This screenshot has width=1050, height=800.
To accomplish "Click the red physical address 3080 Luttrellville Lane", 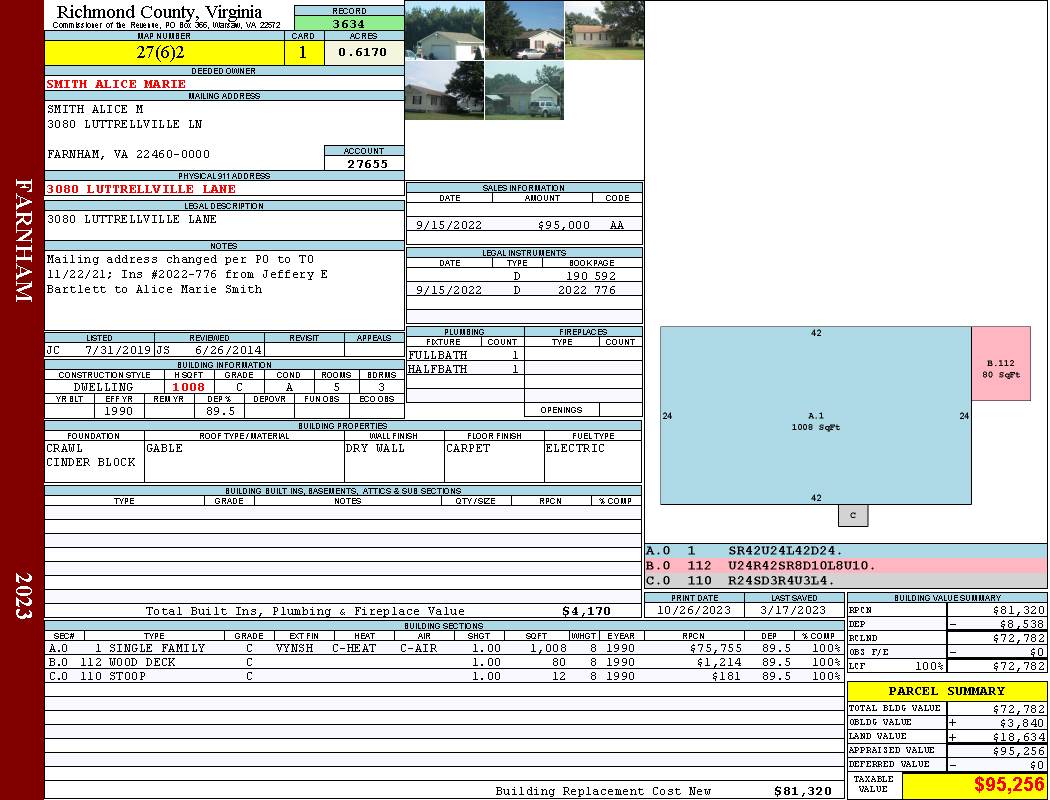I will 142,189.
